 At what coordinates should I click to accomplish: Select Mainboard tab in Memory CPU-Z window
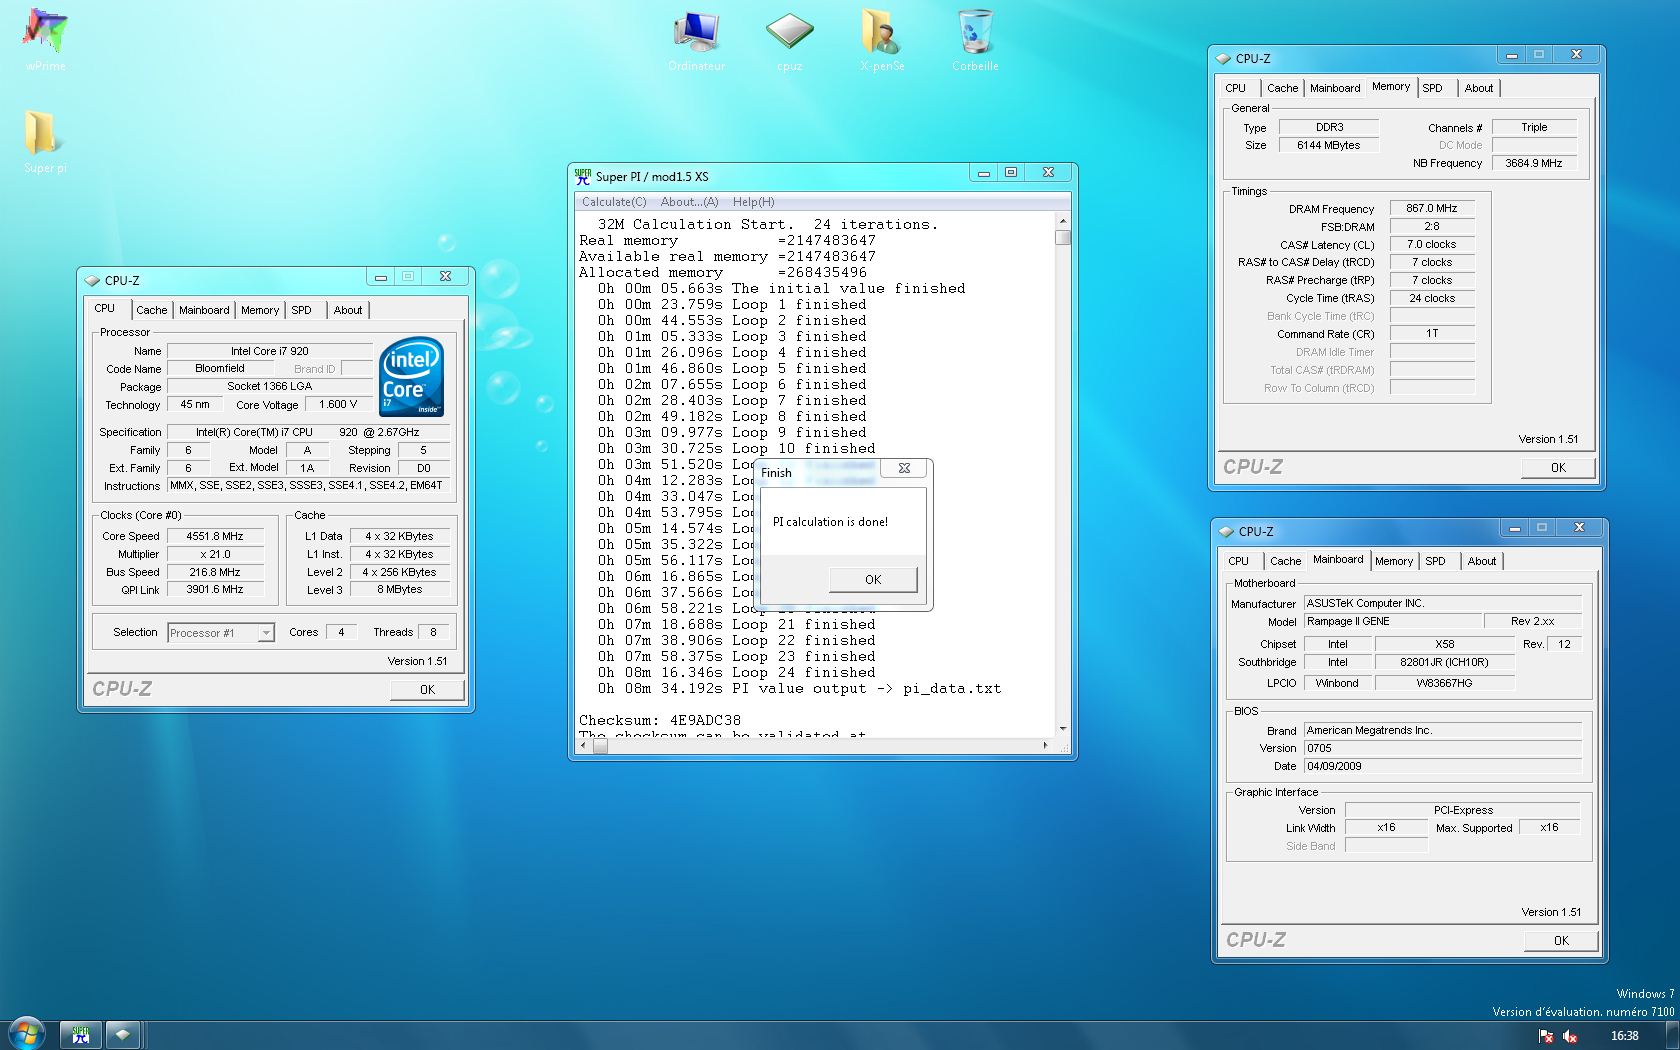1335,88
